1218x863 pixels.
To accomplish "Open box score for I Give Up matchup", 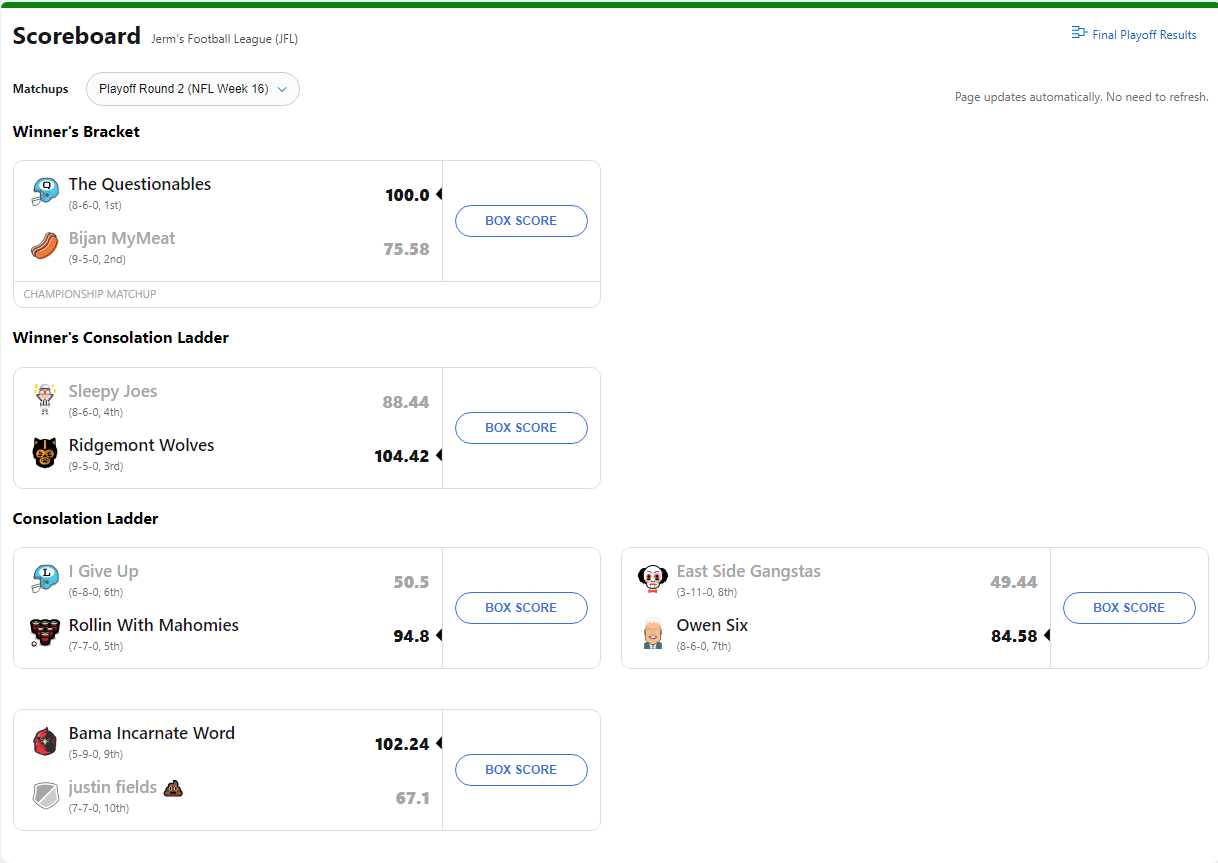I will (x=521, y=608).
